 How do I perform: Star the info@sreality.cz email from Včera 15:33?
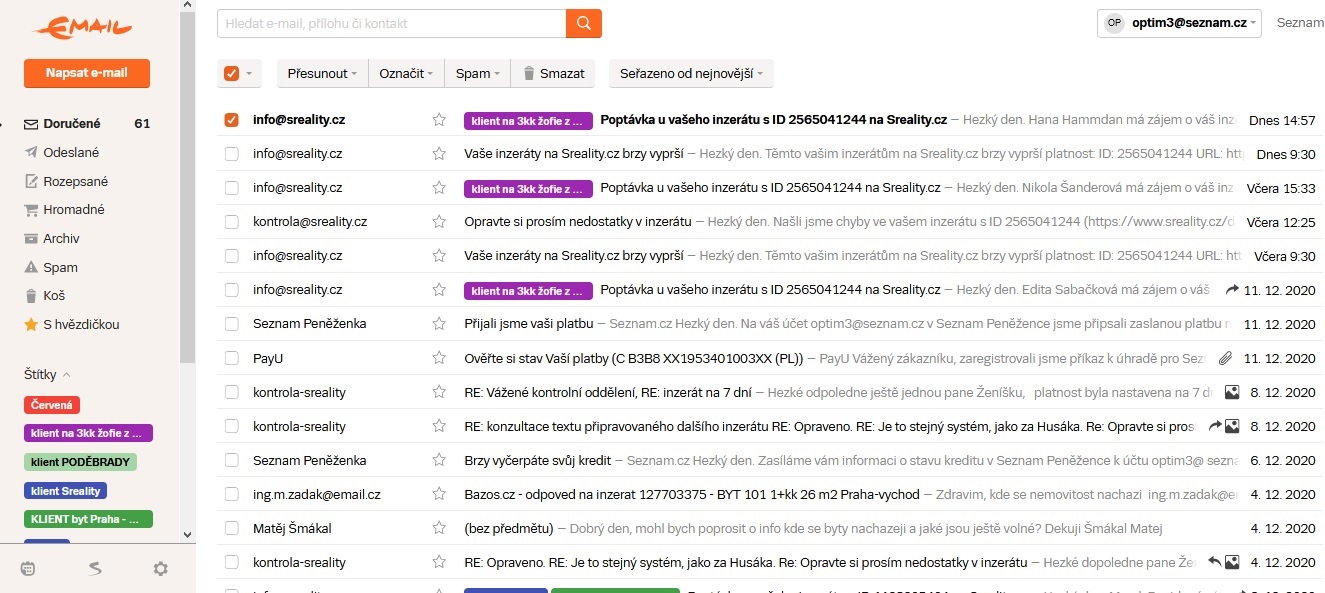click(439, 188)
